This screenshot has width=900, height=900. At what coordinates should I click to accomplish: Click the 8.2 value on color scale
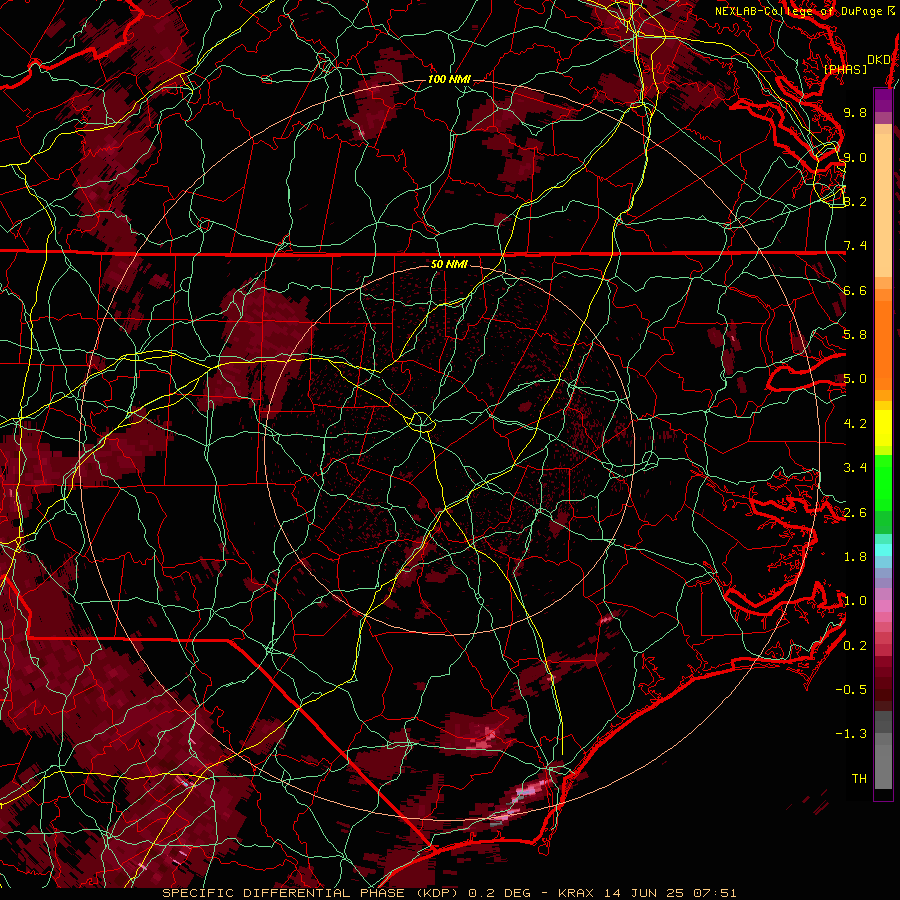point(855,201)
